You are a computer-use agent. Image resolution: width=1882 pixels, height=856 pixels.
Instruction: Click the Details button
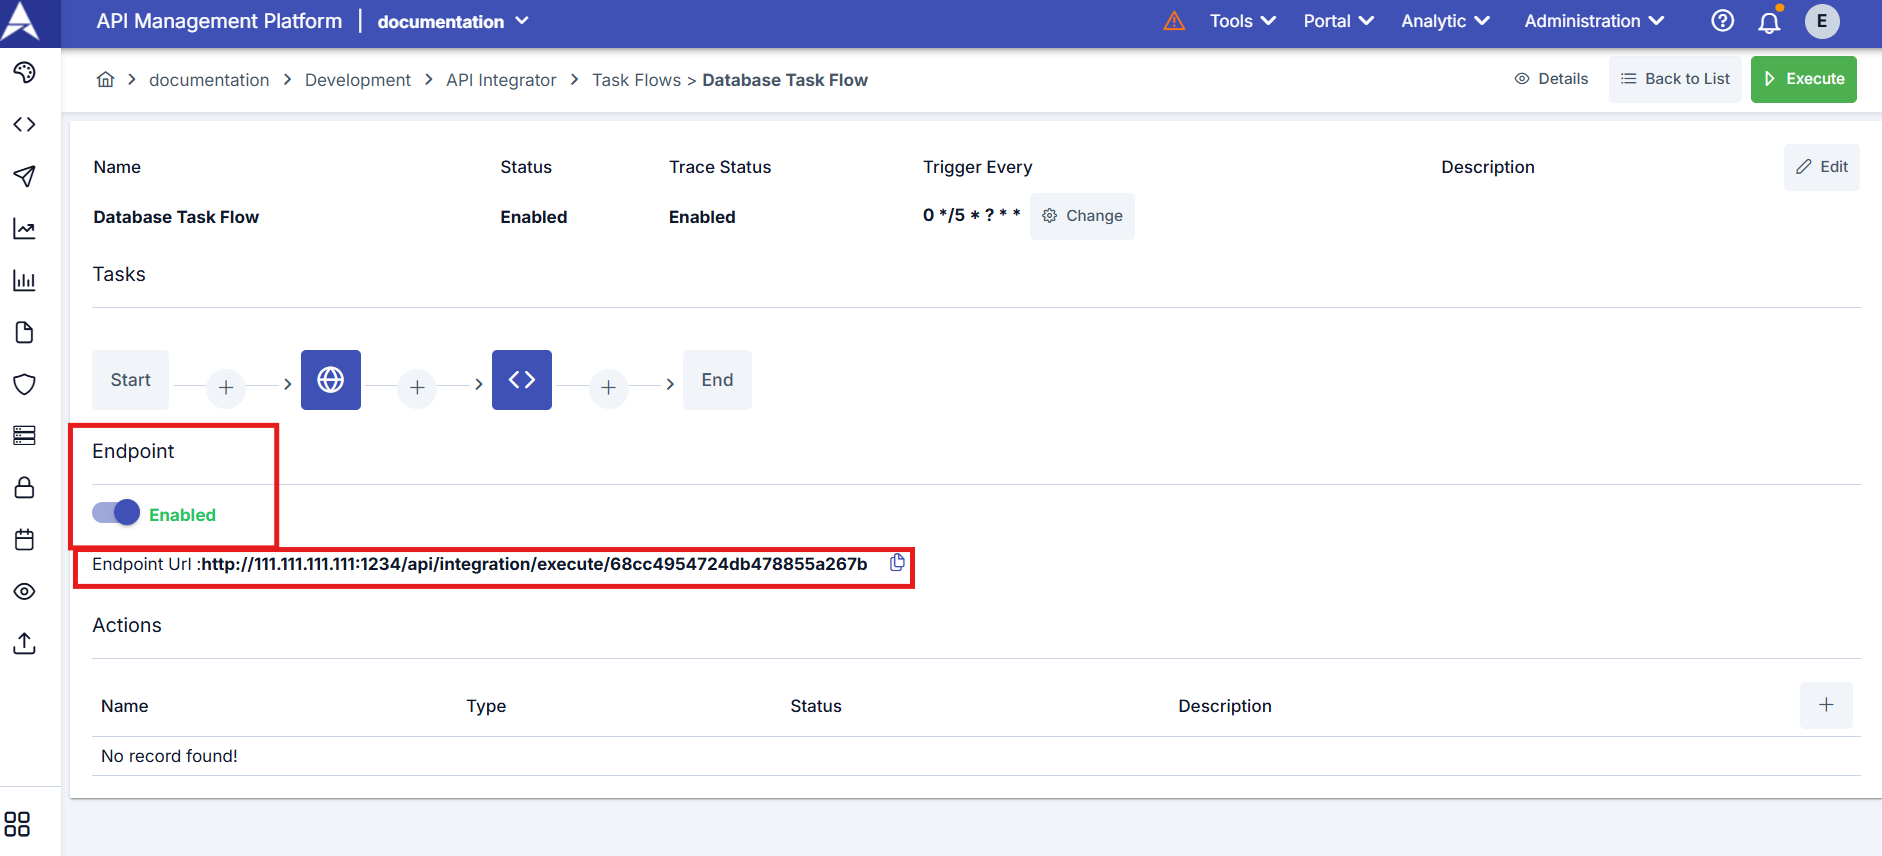click(x=1552, y=79)
